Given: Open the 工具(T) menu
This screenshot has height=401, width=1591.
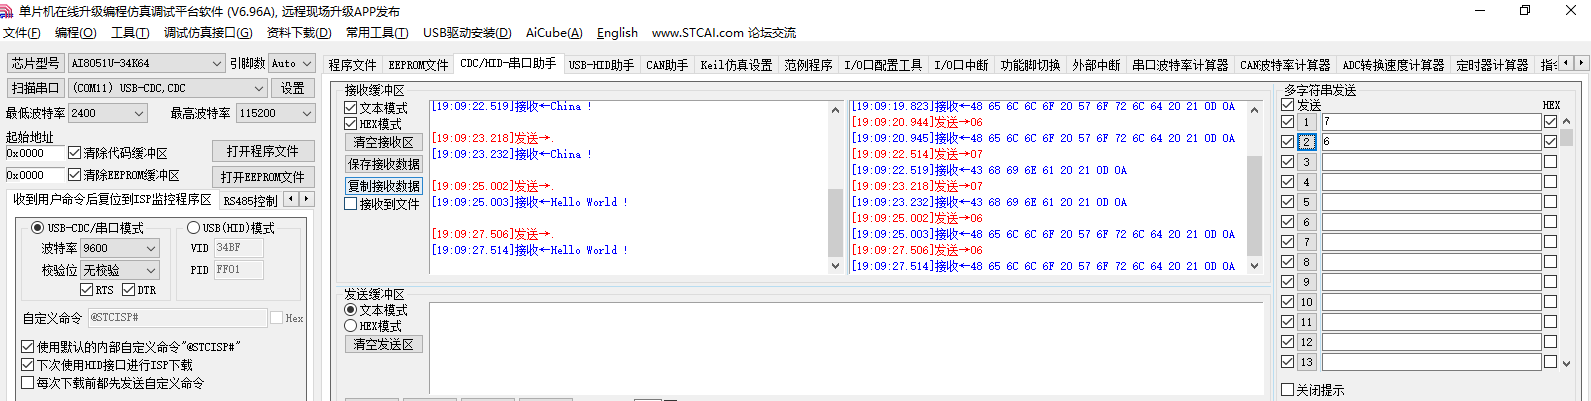Looking at the screenshot, I should (130, 33).
